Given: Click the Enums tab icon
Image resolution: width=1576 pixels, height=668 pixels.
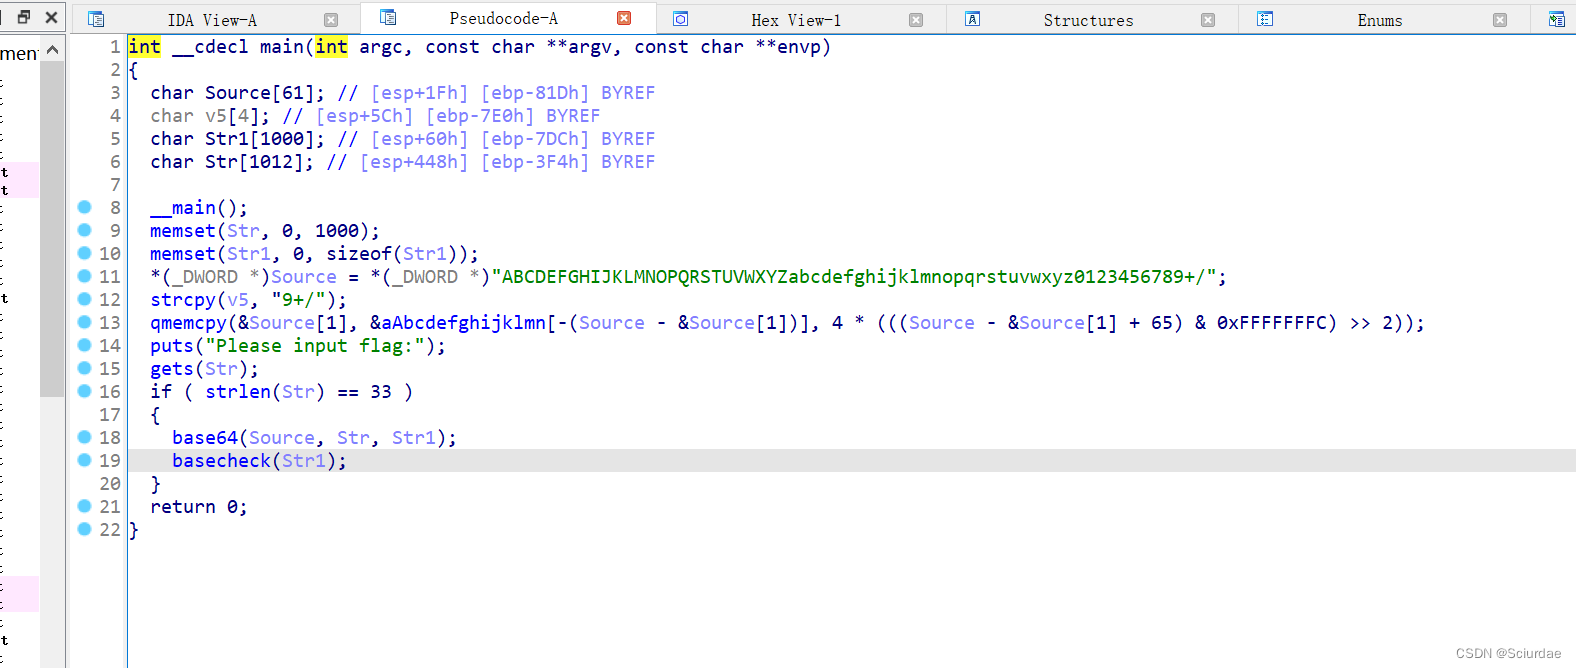Looking at the screenshot, I should pyautogui.click(x=1265, y=19).
